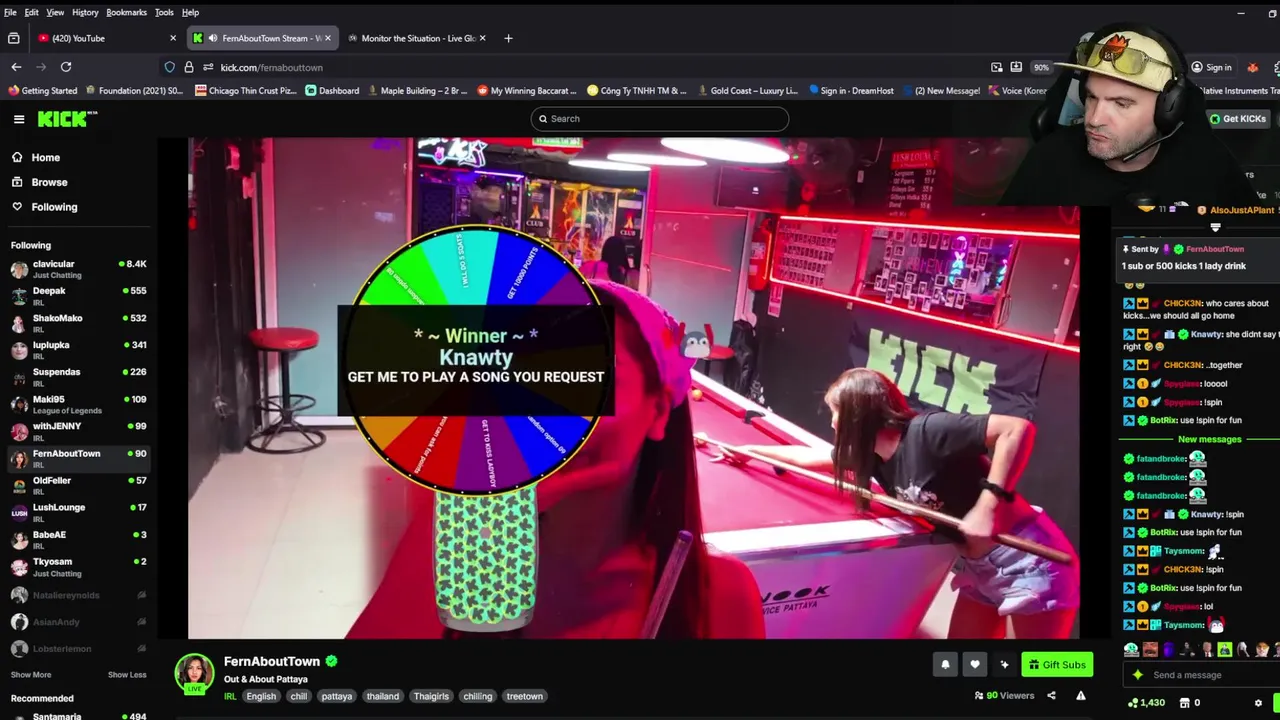Click the share stream icon

click(x=1051, y=696)
